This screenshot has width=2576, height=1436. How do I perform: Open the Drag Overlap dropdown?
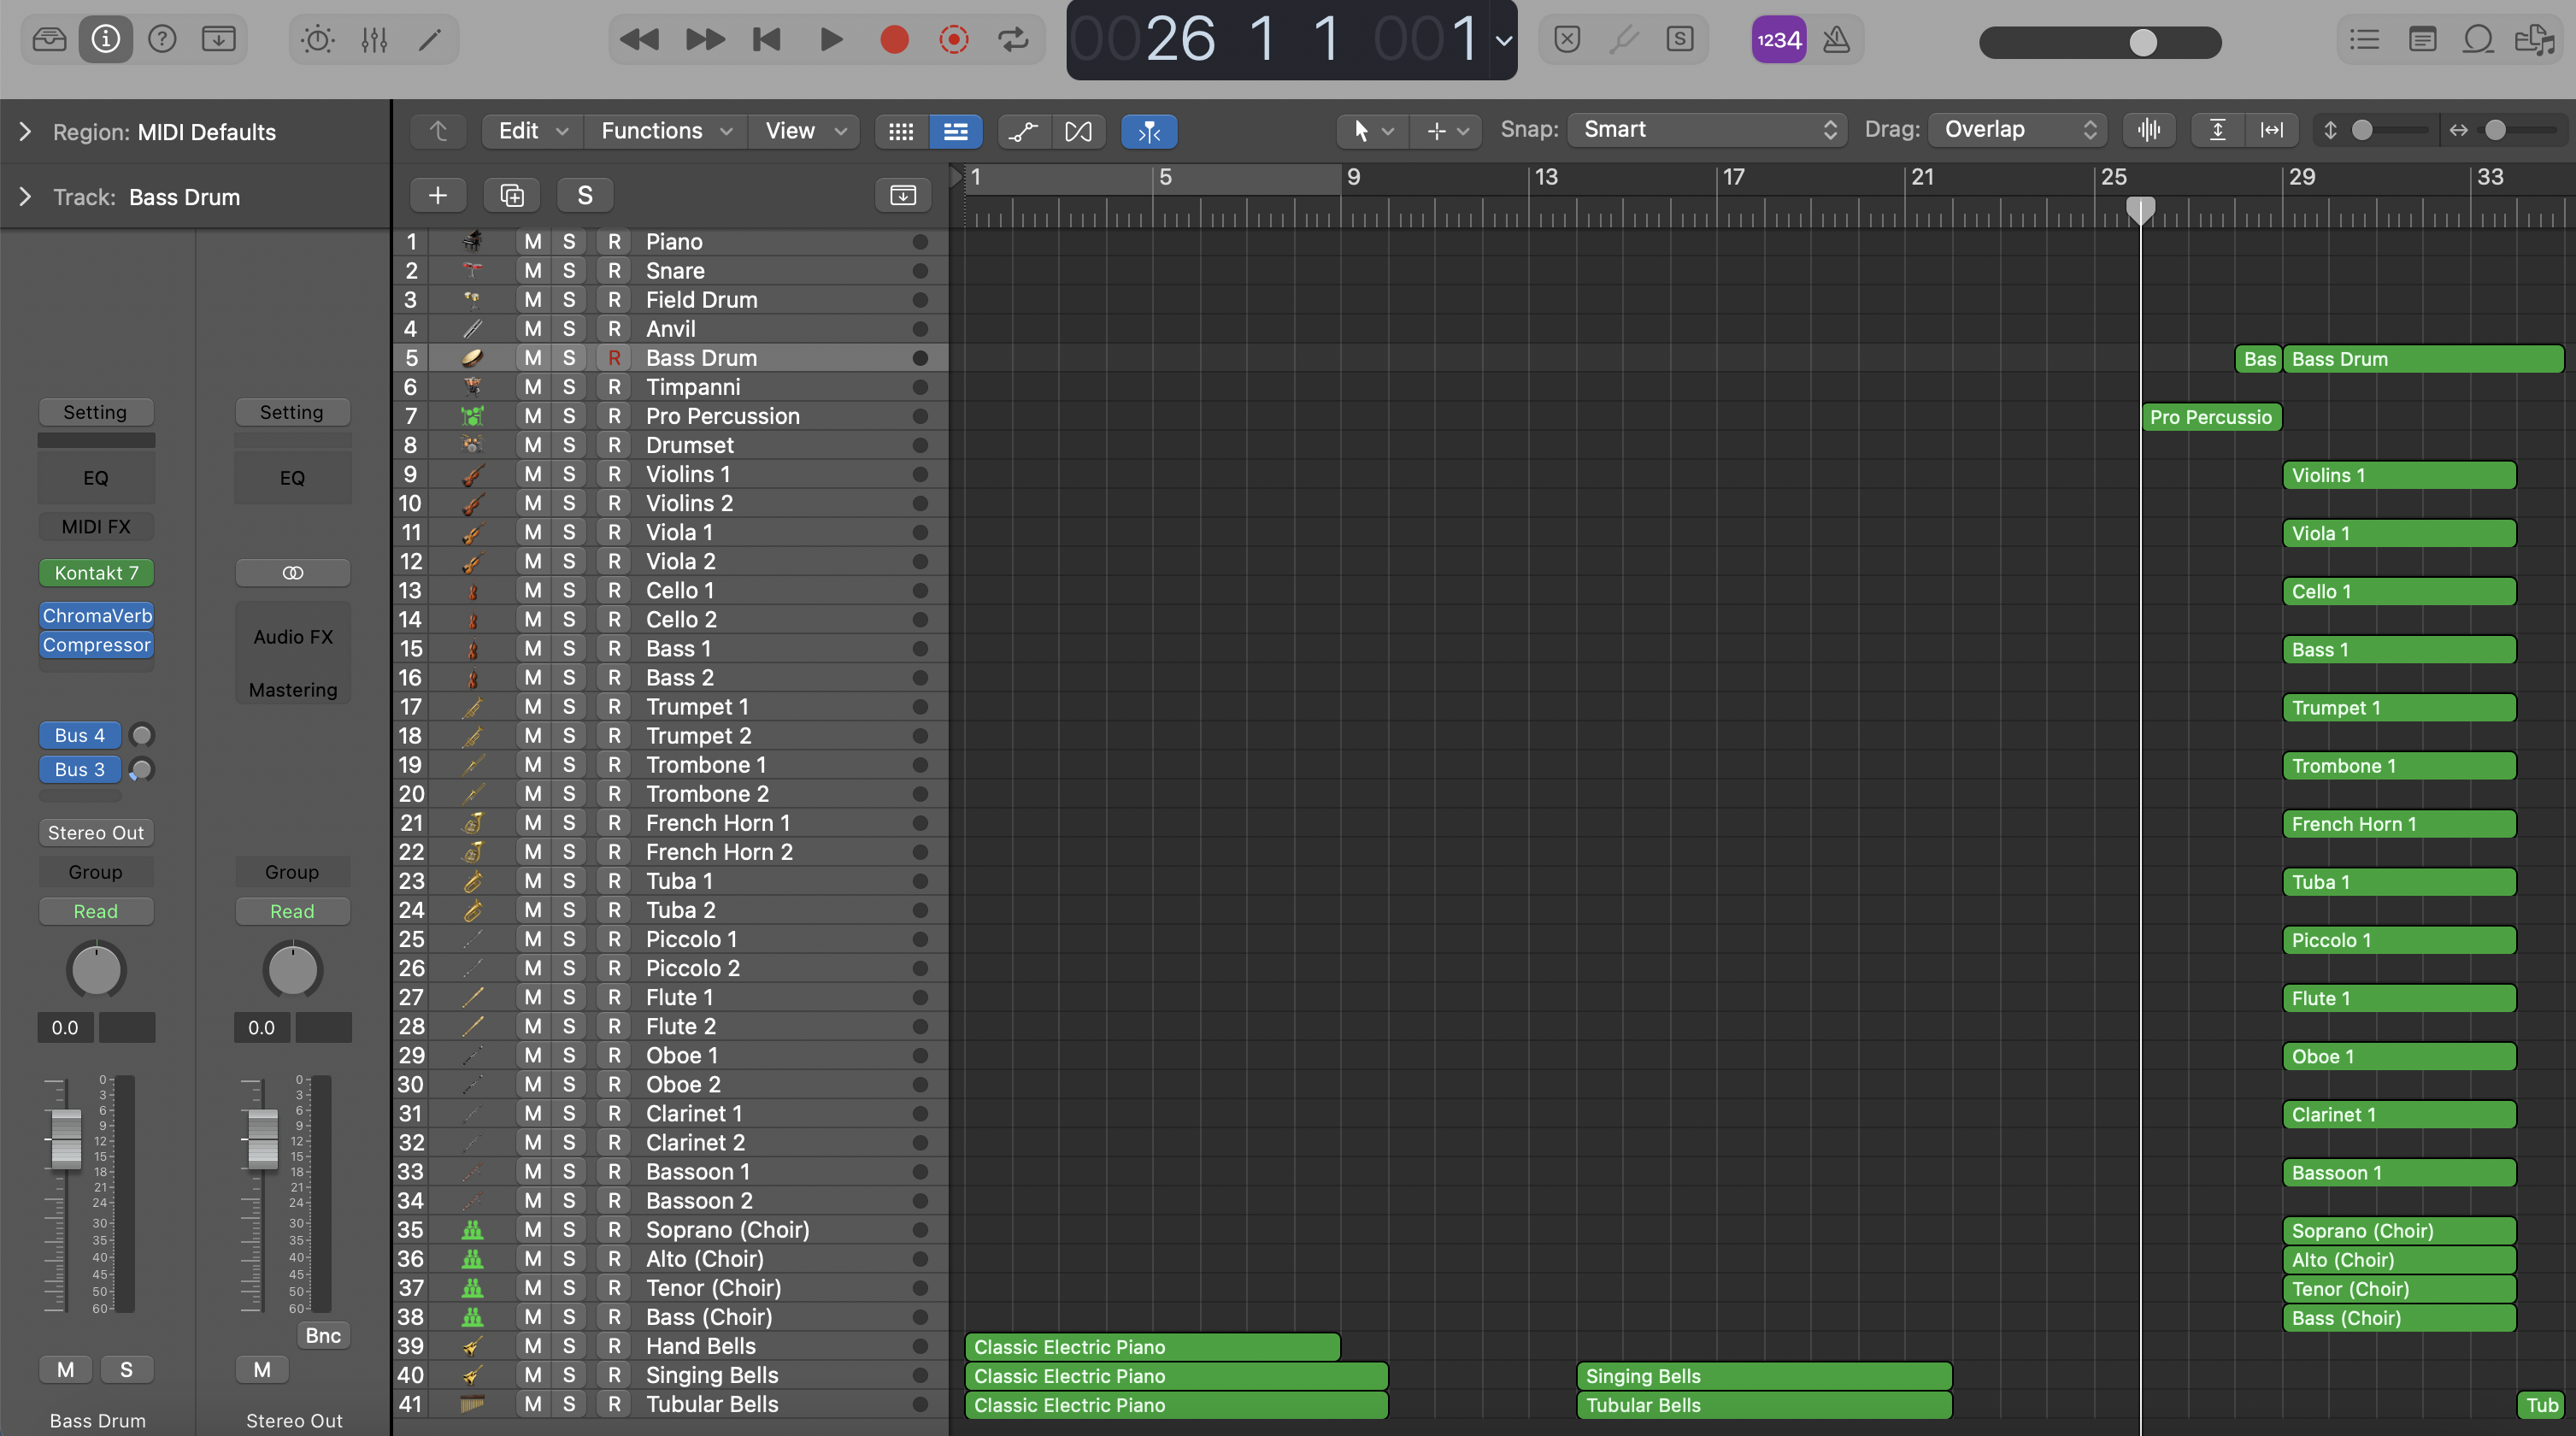click(2016, 129)
